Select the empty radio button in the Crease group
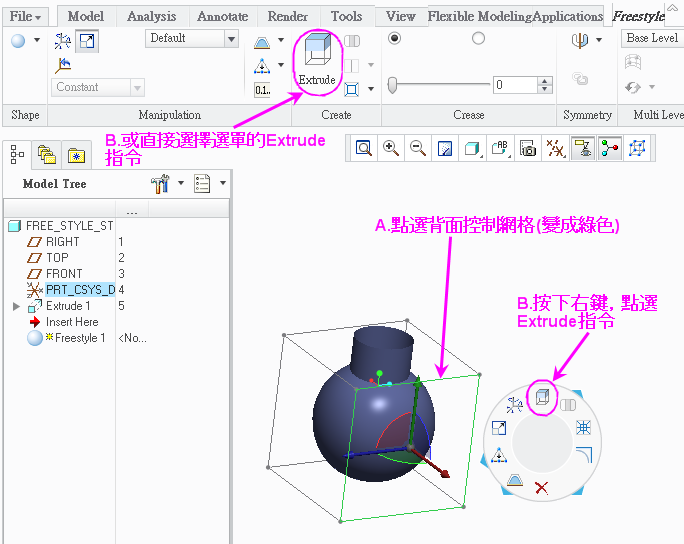The width and height of the screenshot is (684, 544). point(479,38)
